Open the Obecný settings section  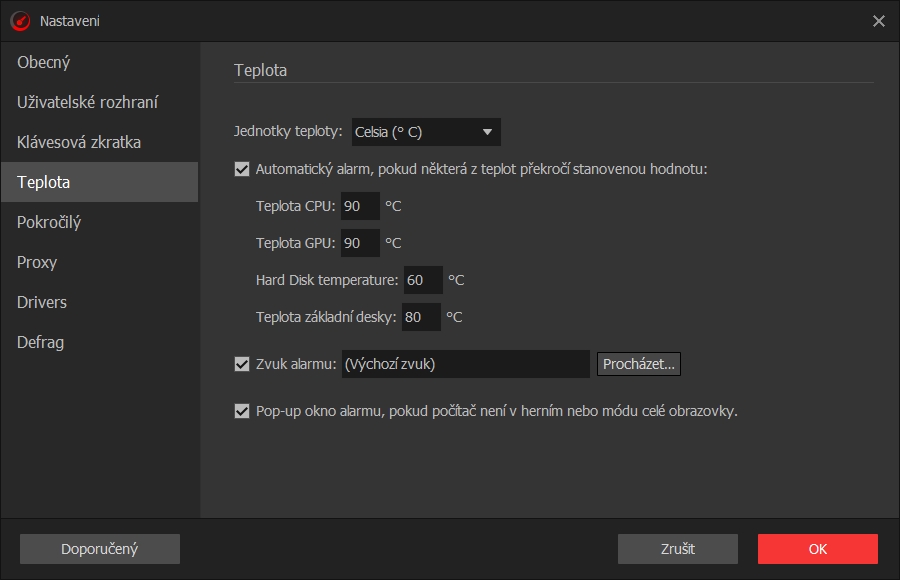[x=44, y=62]
